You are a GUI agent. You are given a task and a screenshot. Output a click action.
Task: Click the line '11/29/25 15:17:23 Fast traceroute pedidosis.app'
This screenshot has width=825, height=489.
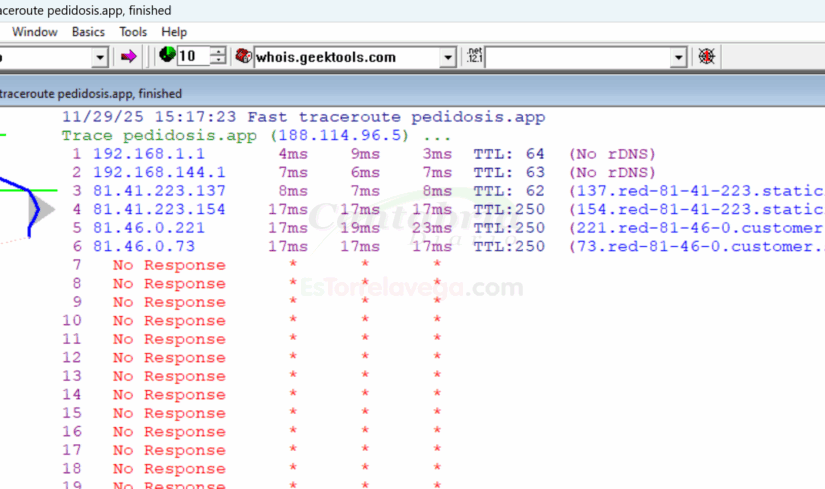point(304,117)
